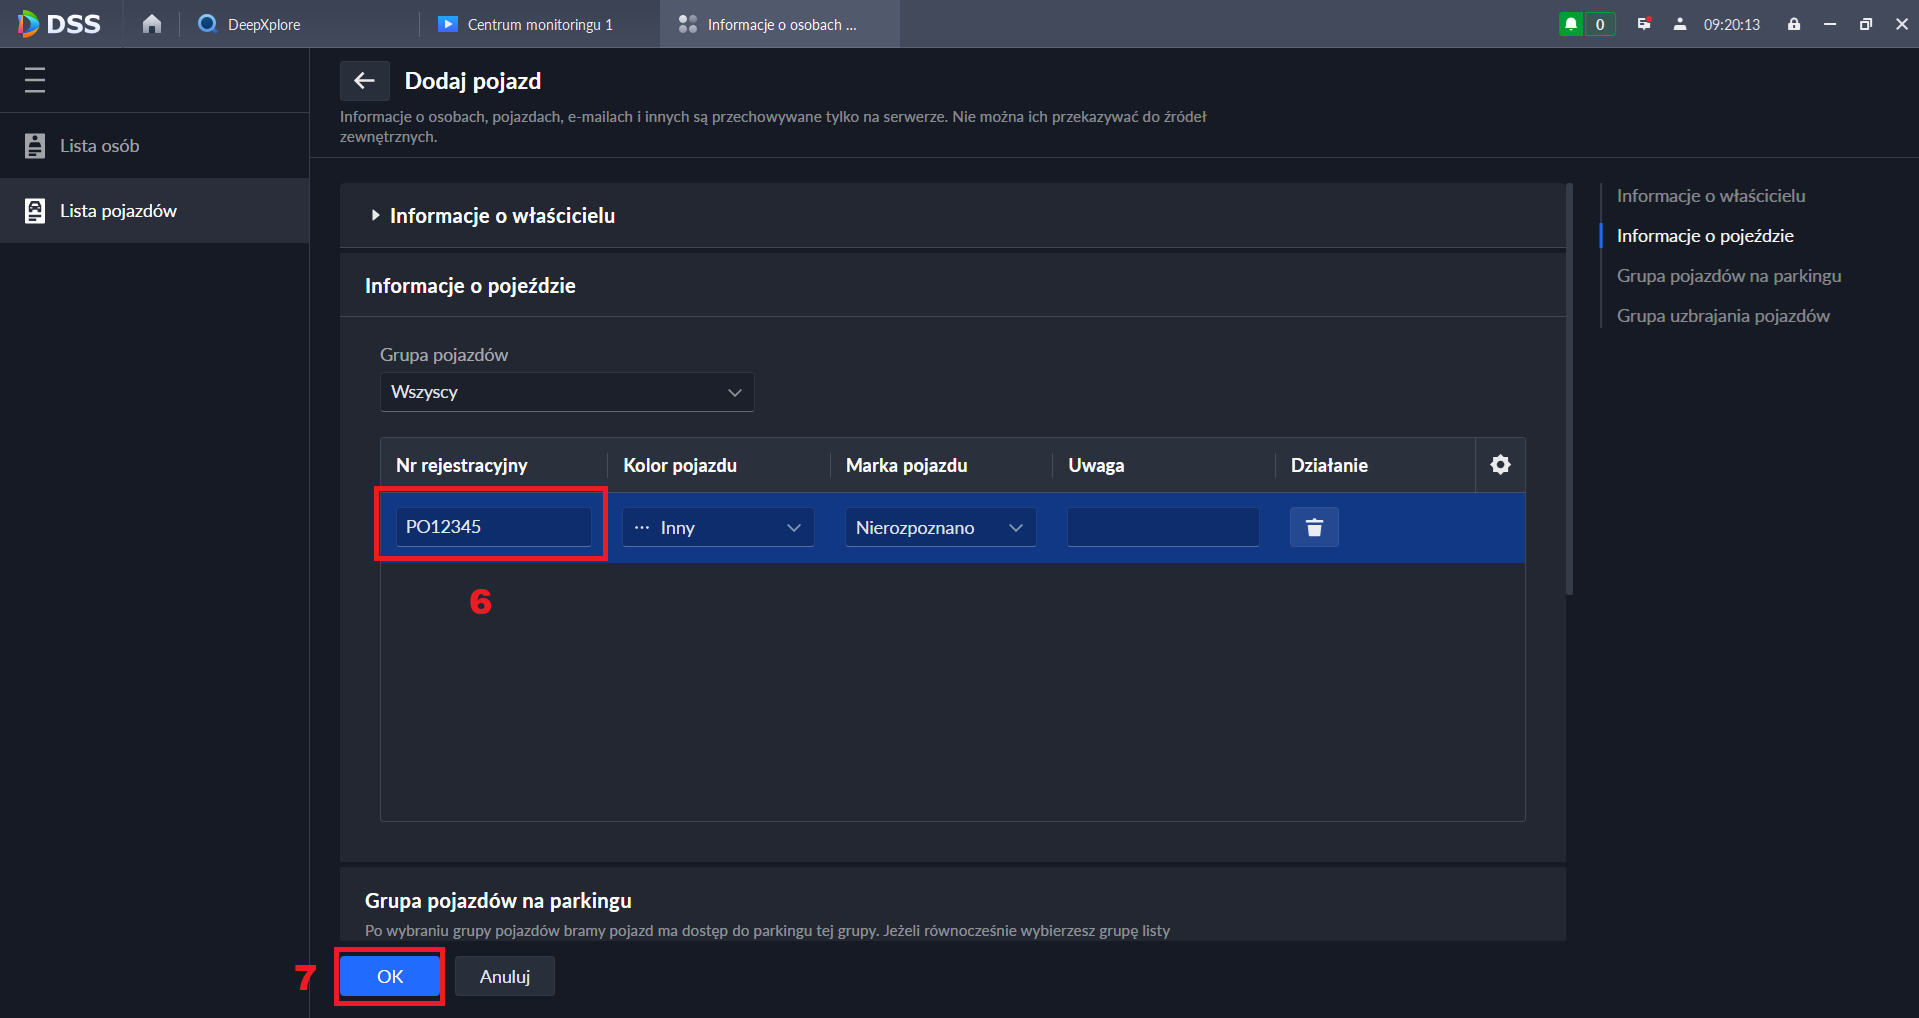Image resolution: width=1919 pixels, height=1018 pixels.
Task: Click the lock screen padlock icon
Action: coord(1794,24)
